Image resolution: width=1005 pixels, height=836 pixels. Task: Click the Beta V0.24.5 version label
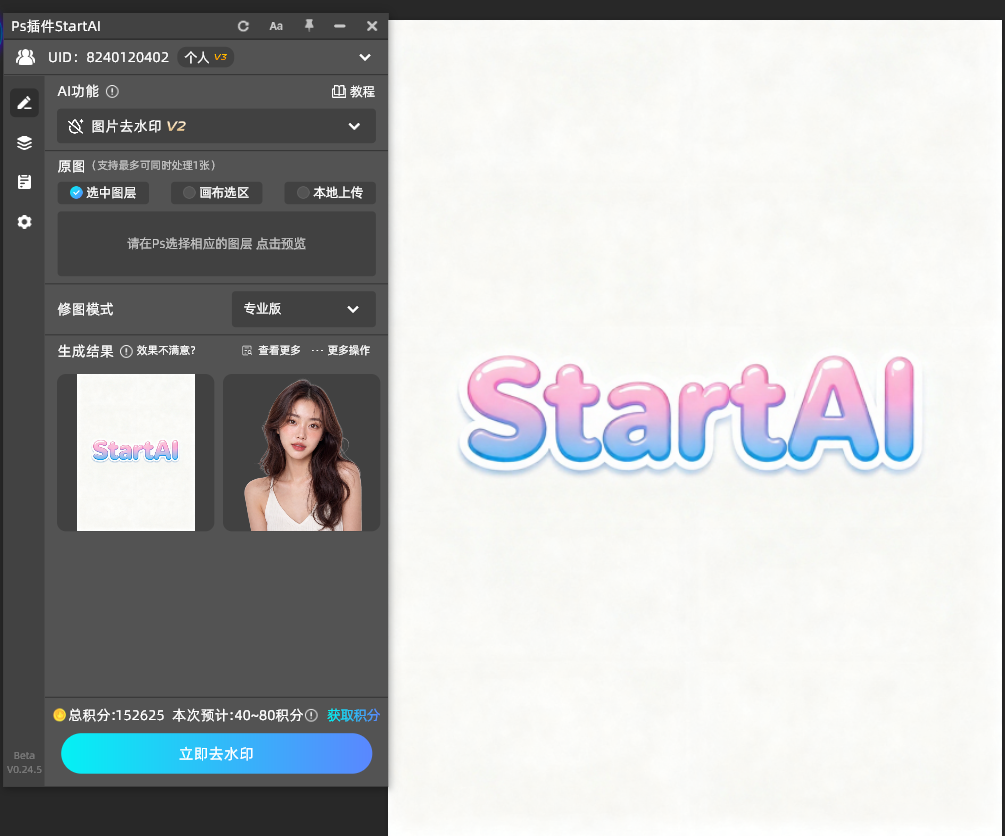coord(24,762)
